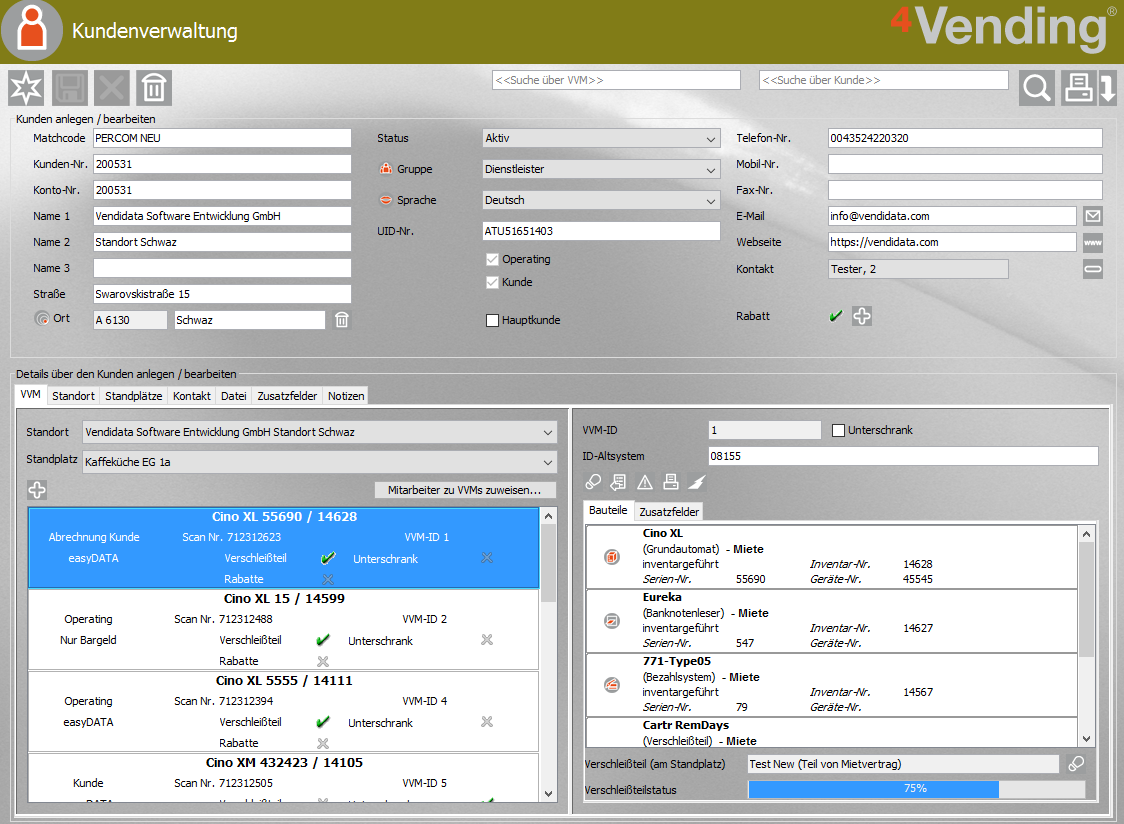1124x824 pixels.
Task: Click the add Rabatt plus icon
Action: [x=862, y=316]
